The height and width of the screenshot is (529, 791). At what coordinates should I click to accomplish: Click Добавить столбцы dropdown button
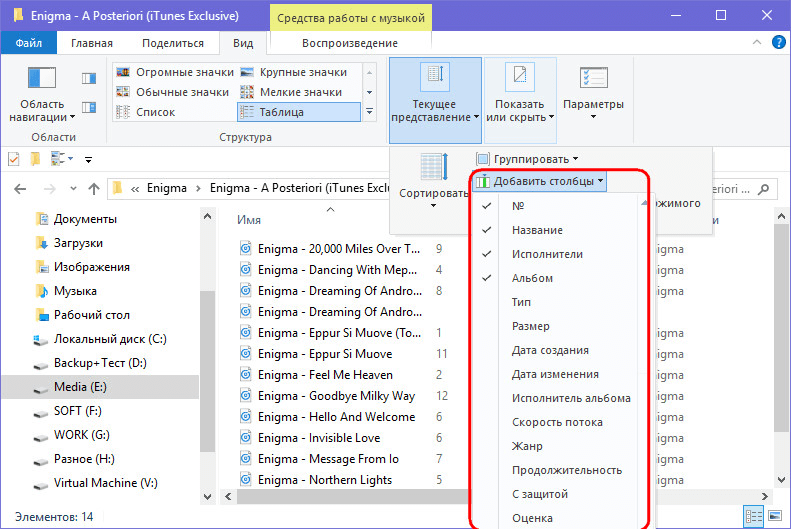(x=539, y=181)
